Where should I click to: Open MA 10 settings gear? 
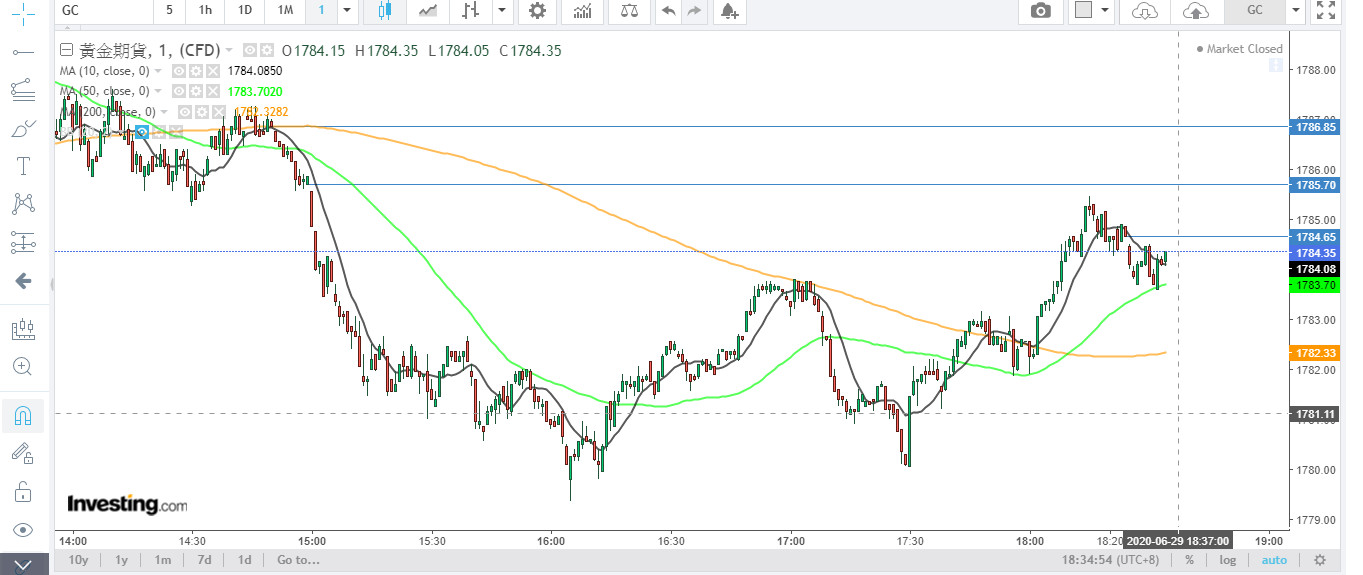point(195,71)
